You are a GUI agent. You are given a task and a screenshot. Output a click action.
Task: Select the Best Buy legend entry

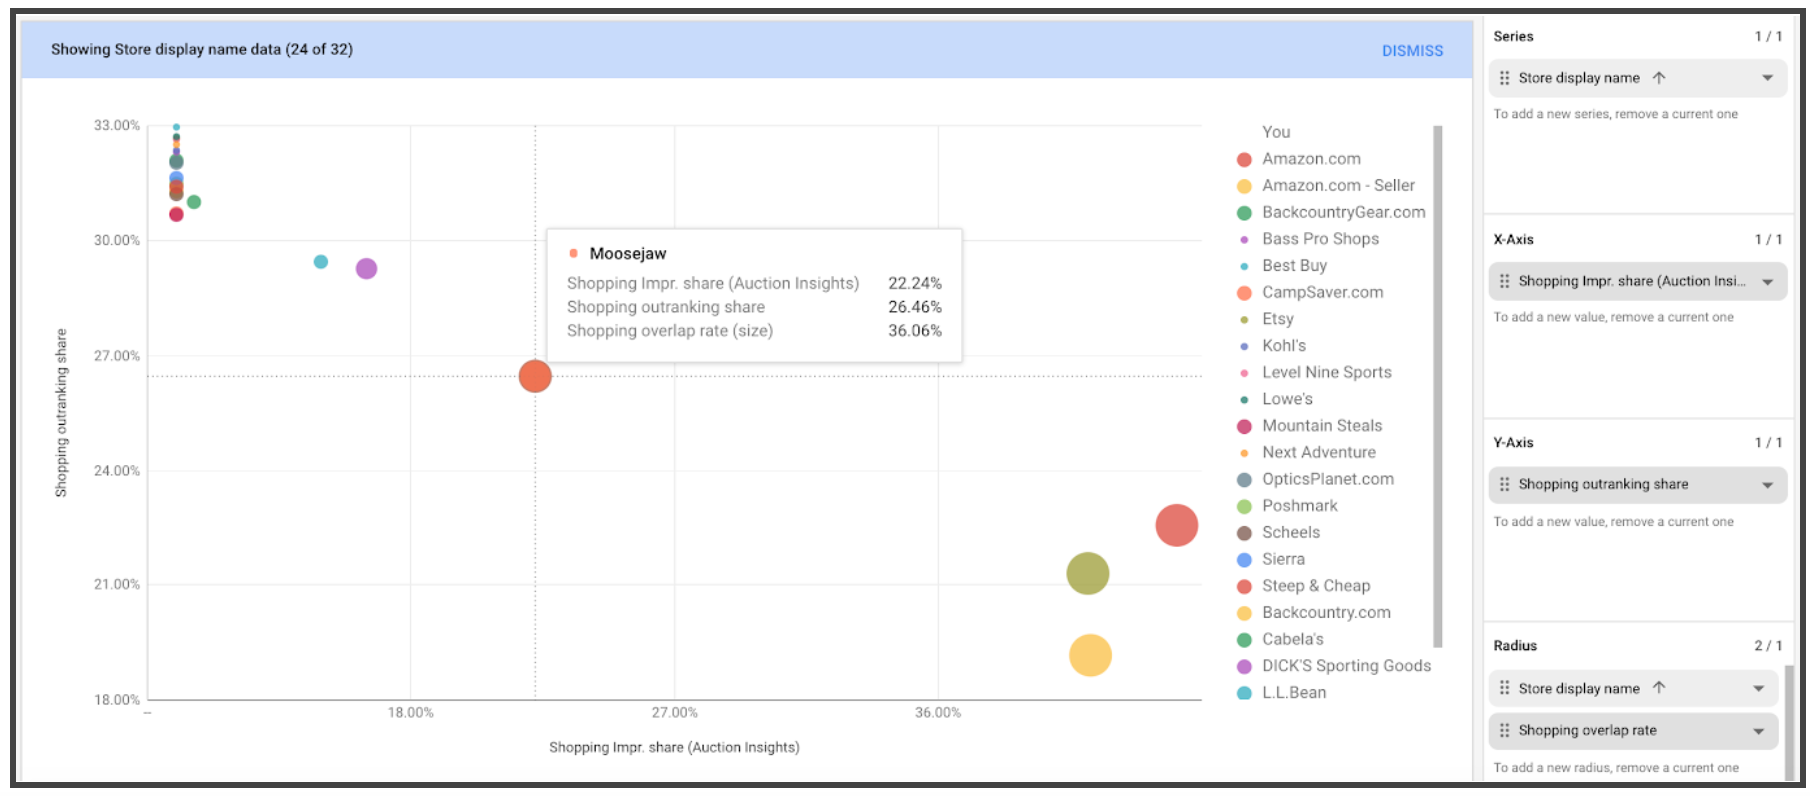tap(1282, 266)
